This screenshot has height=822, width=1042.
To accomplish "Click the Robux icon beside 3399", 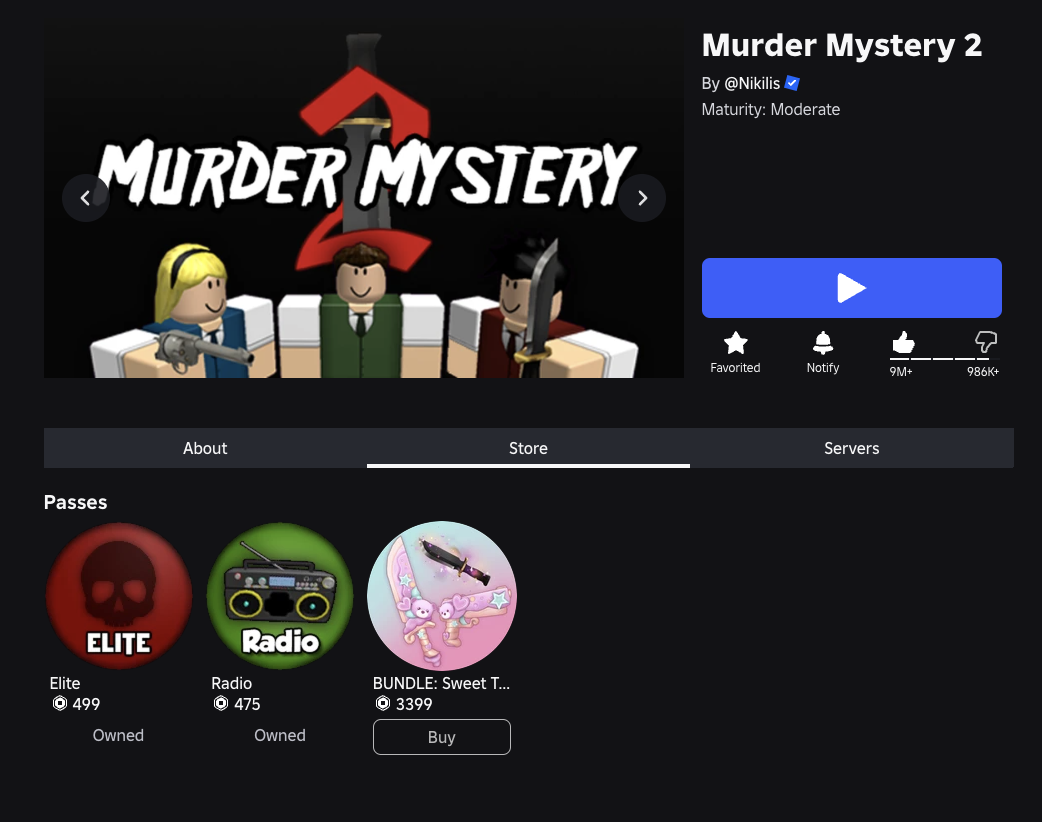I will (383, 703).
